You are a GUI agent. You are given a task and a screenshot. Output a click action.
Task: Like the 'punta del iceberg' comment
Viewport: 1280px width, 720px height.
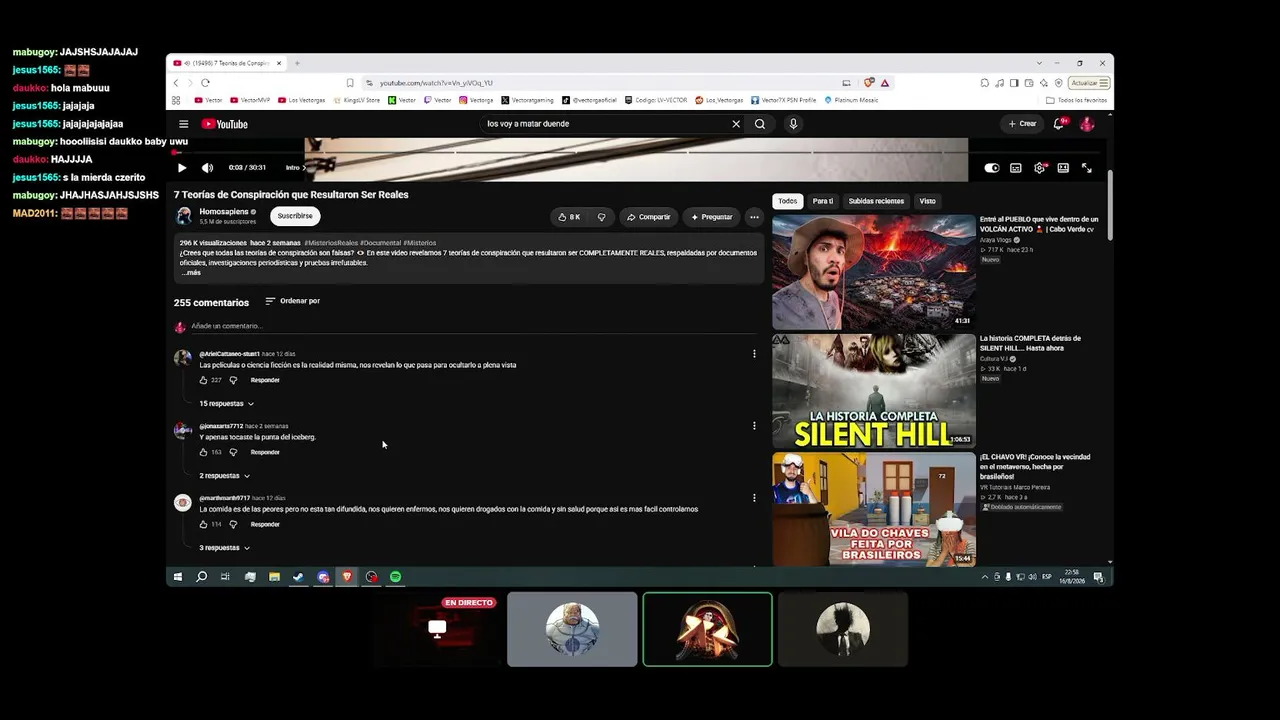204,452
